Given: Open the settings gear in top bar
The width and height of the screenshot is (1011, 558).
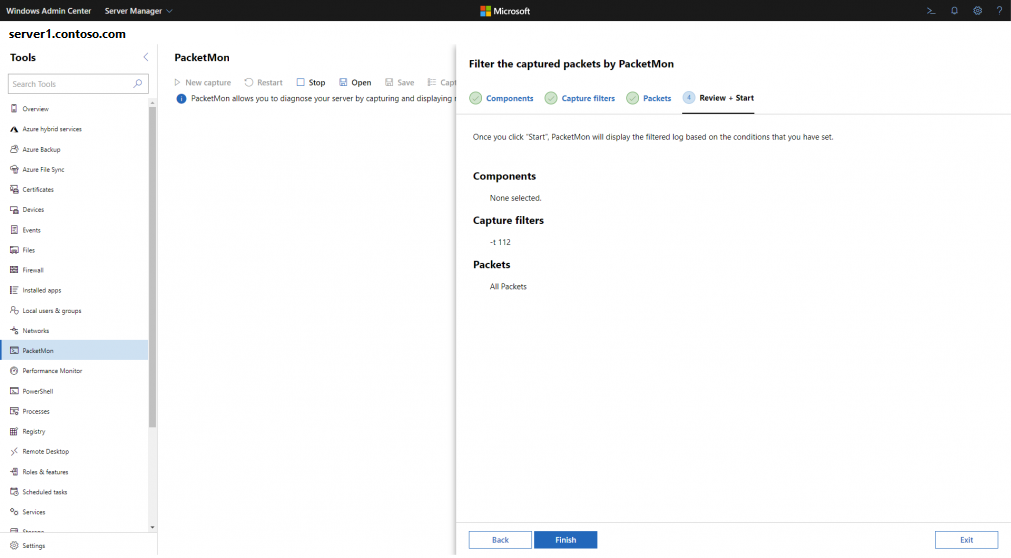Looking at the screenshot, I should tap(977, 11).
